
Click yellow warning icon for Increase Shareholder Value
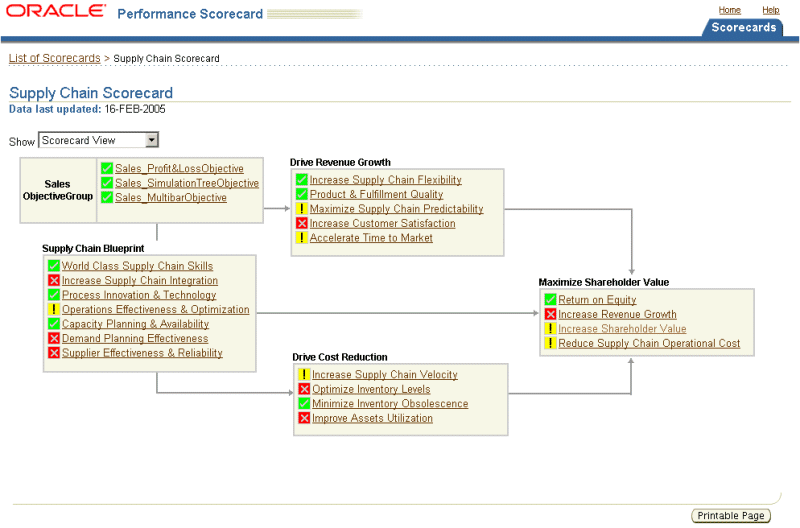click(x=550, y=329)
